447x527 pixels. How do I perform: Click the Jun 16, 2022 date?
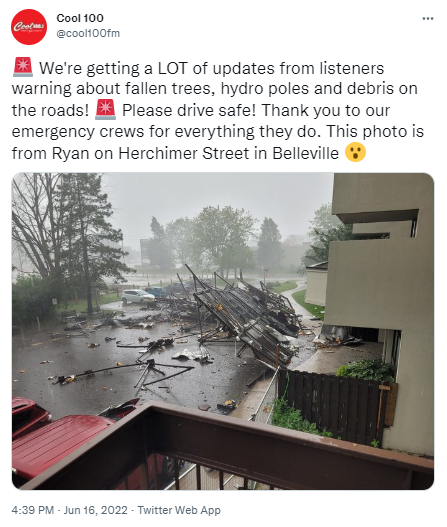(x=95, y=510)
